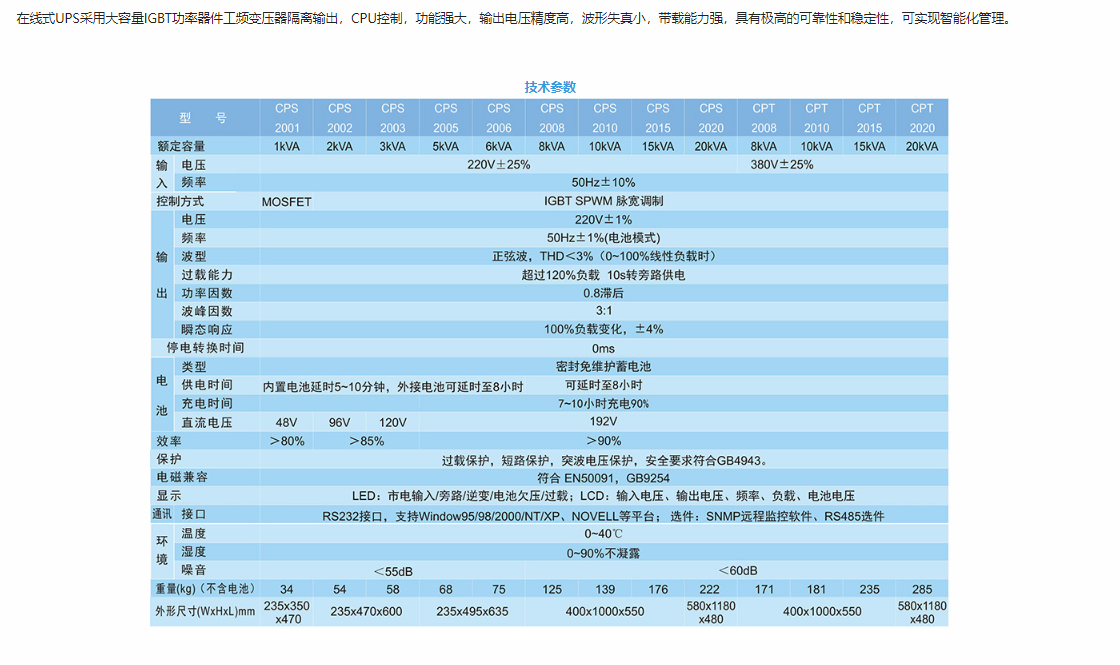Click the 技术参数 table title

click(x=550, y=87)
